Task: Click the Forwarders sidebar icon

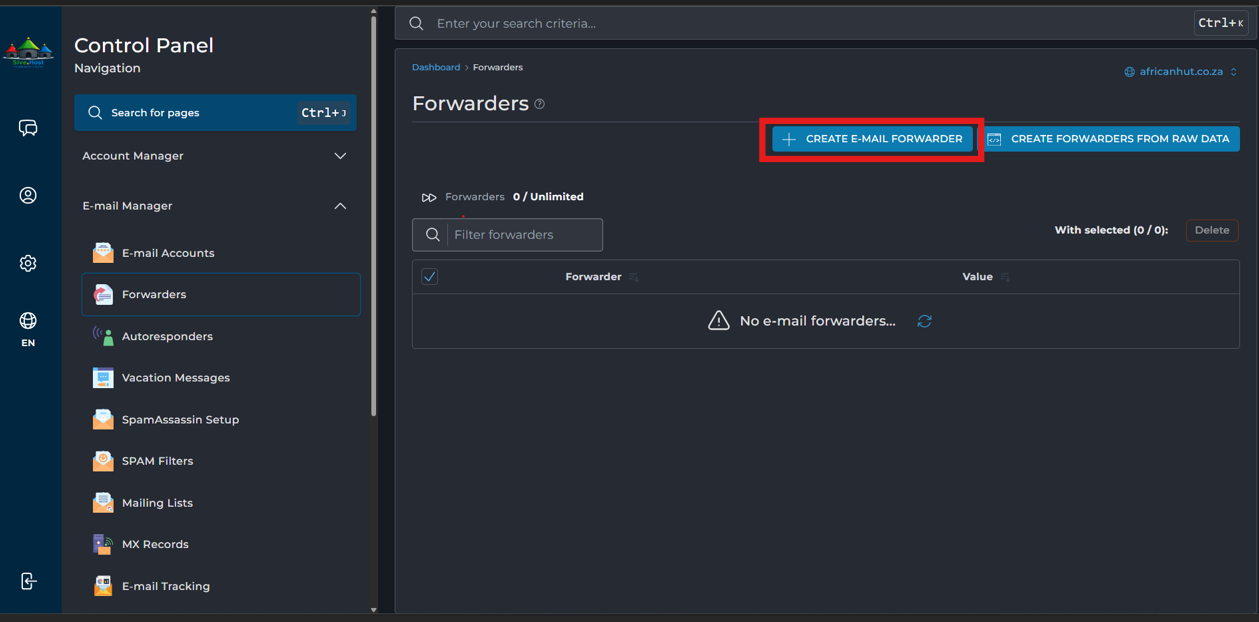Action: pyautogui.click(x=103, y=294)
